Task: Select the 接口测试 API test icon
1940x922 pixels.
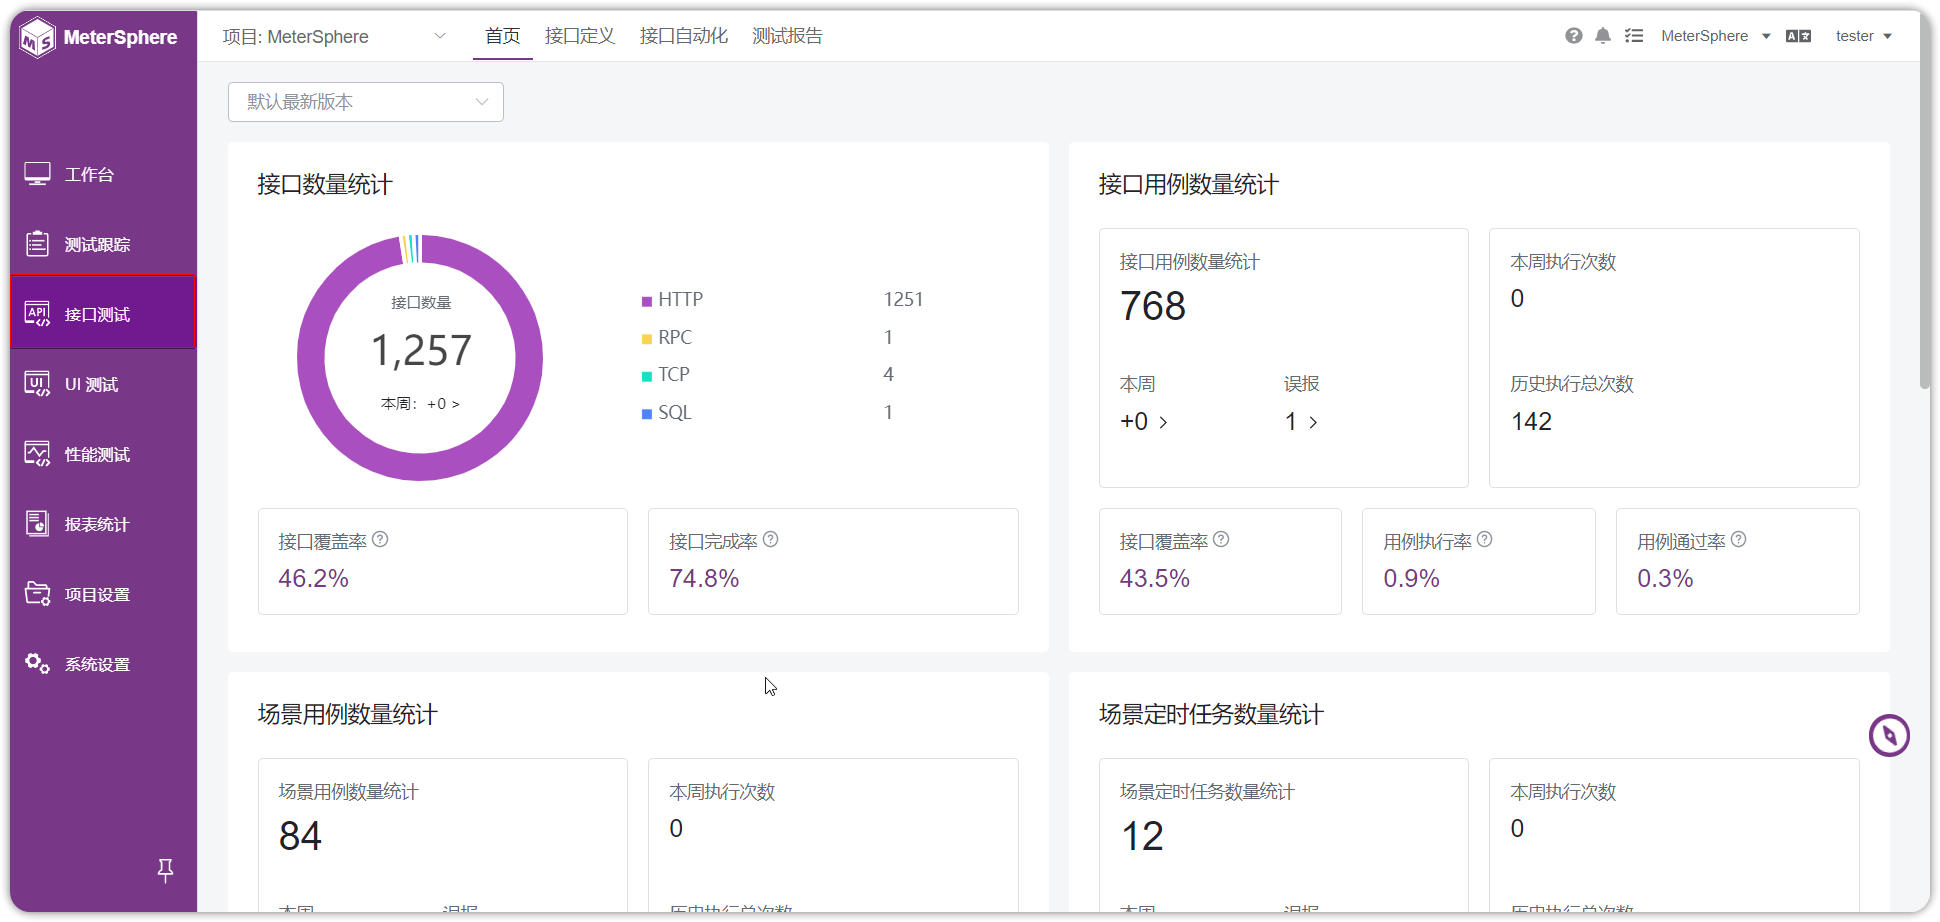Action: point(37,314)
